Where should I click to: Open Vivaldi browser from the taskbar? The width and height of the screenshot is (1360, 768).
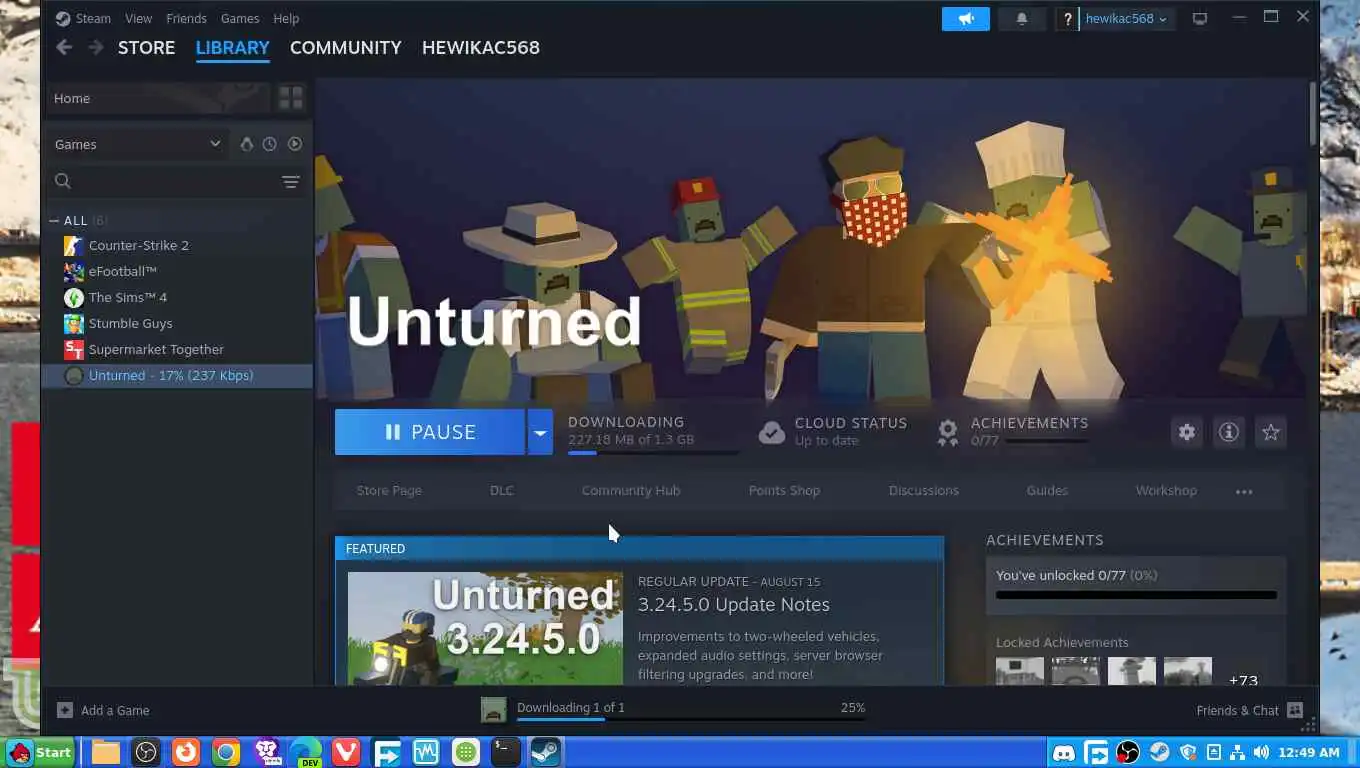point(346,752)
